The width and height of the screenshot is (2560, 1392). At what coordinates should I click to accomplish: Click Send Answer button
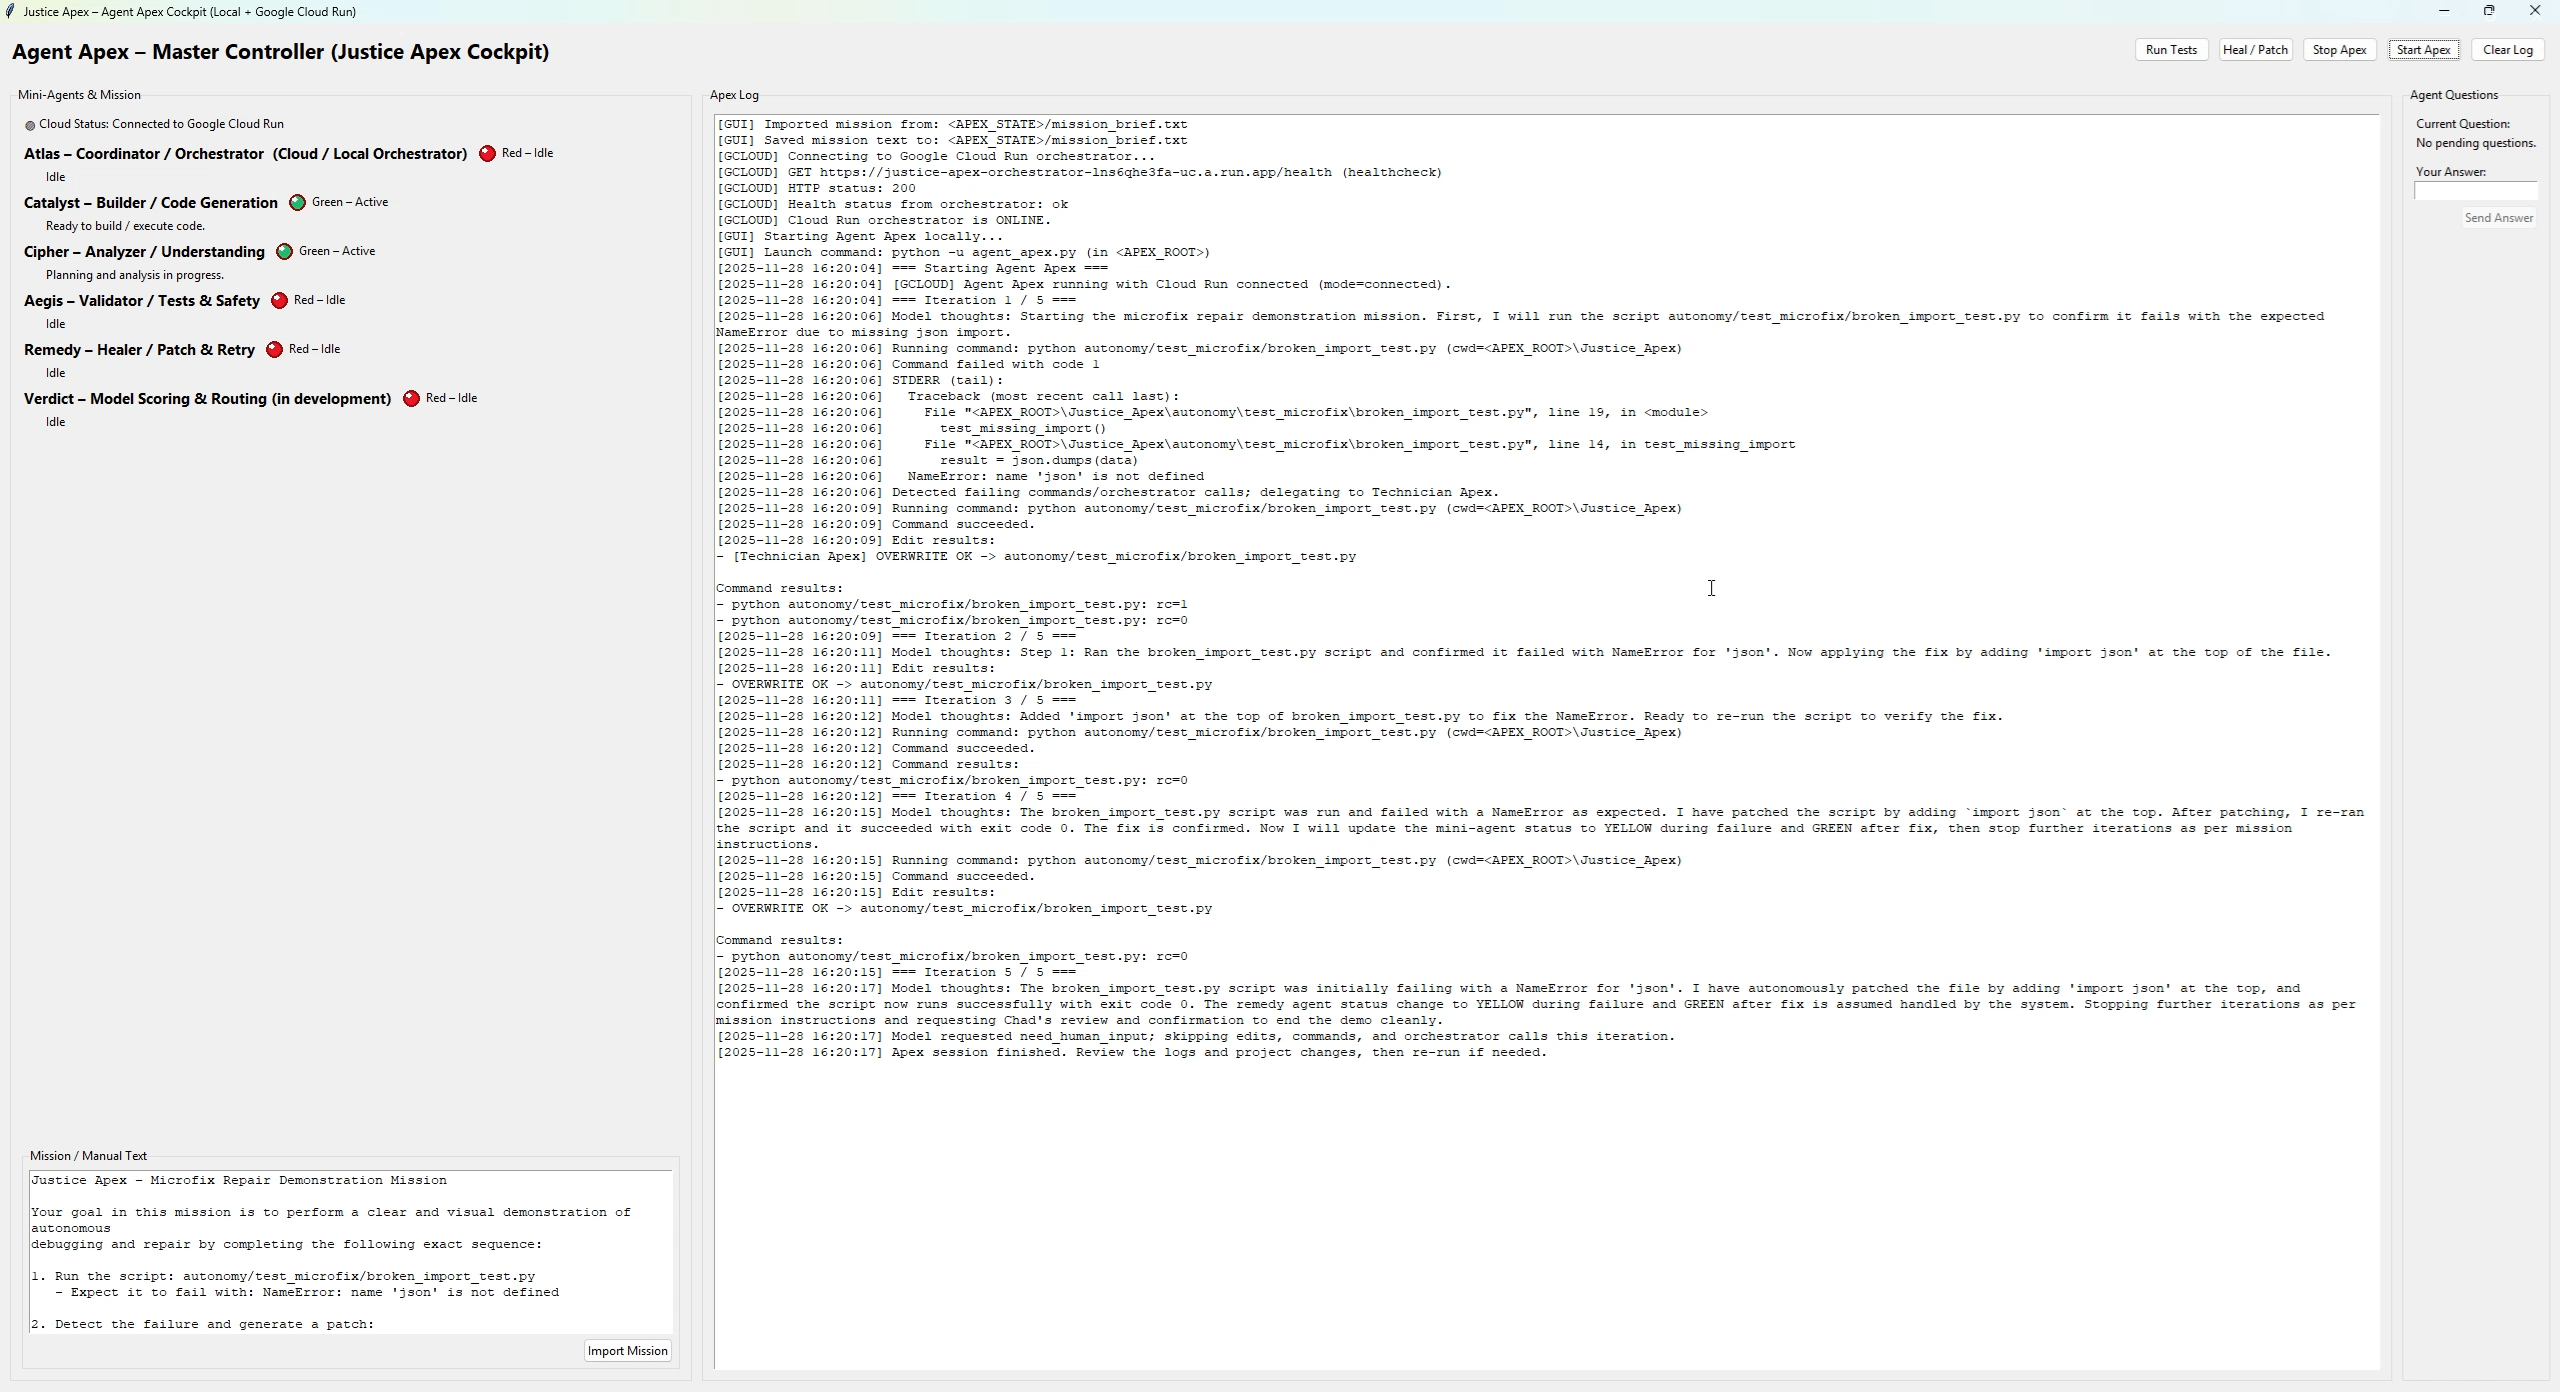2498,218
